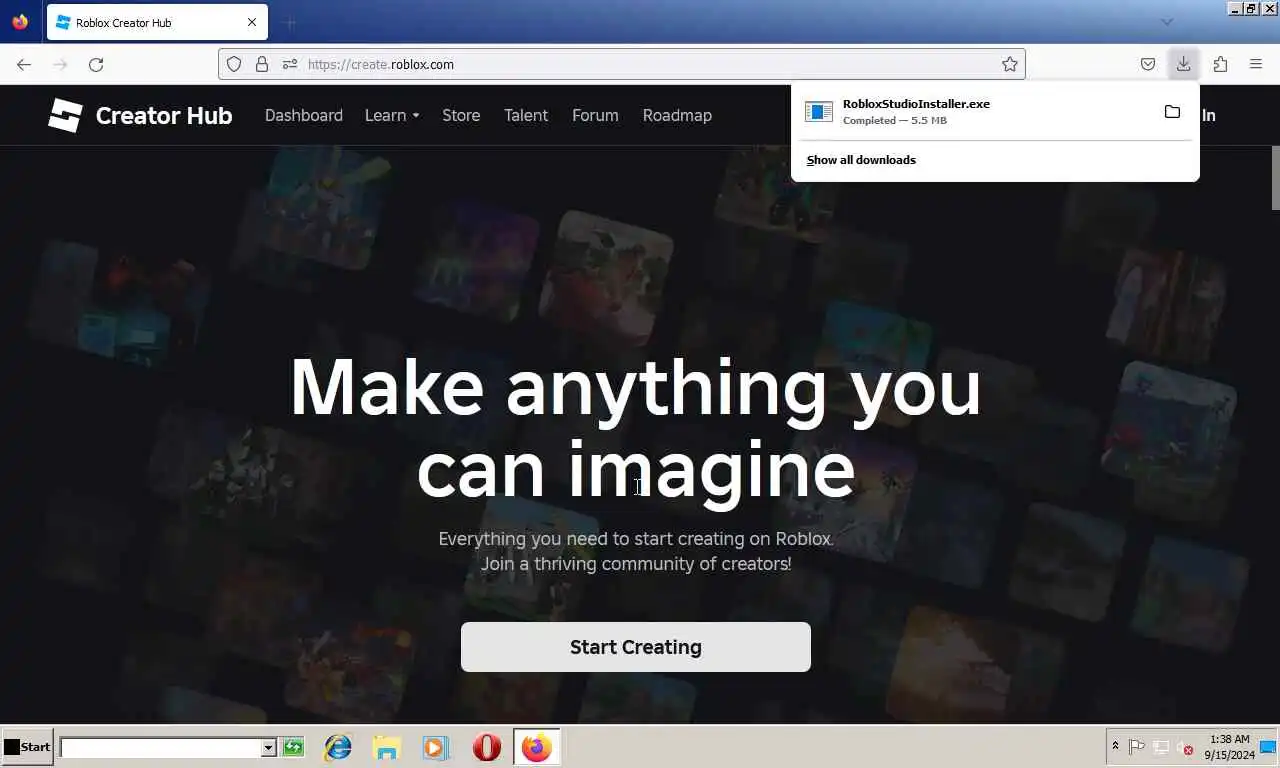1280x768 pixels.
Task: Click the Creator Hub logo
Action: (x=140, y=115)
